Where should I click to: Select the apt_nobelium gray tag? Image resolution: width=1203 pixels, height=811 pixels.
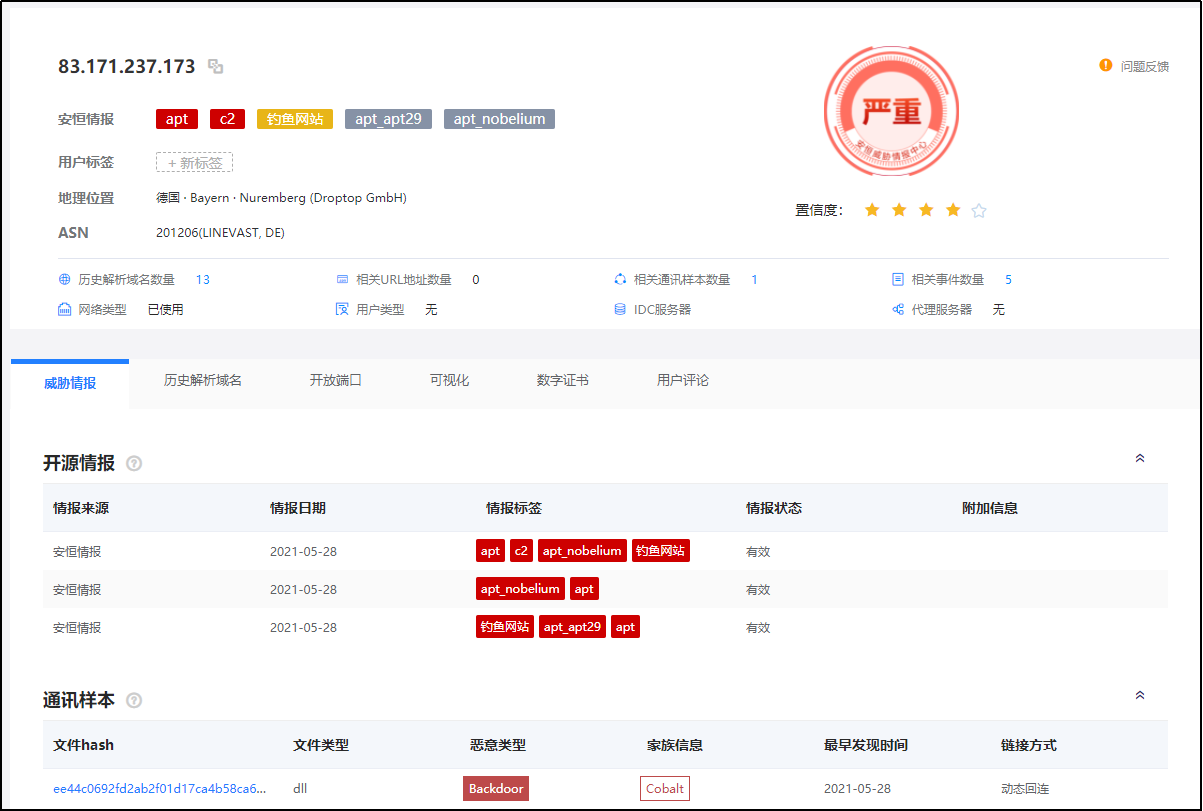coord(499,119)
